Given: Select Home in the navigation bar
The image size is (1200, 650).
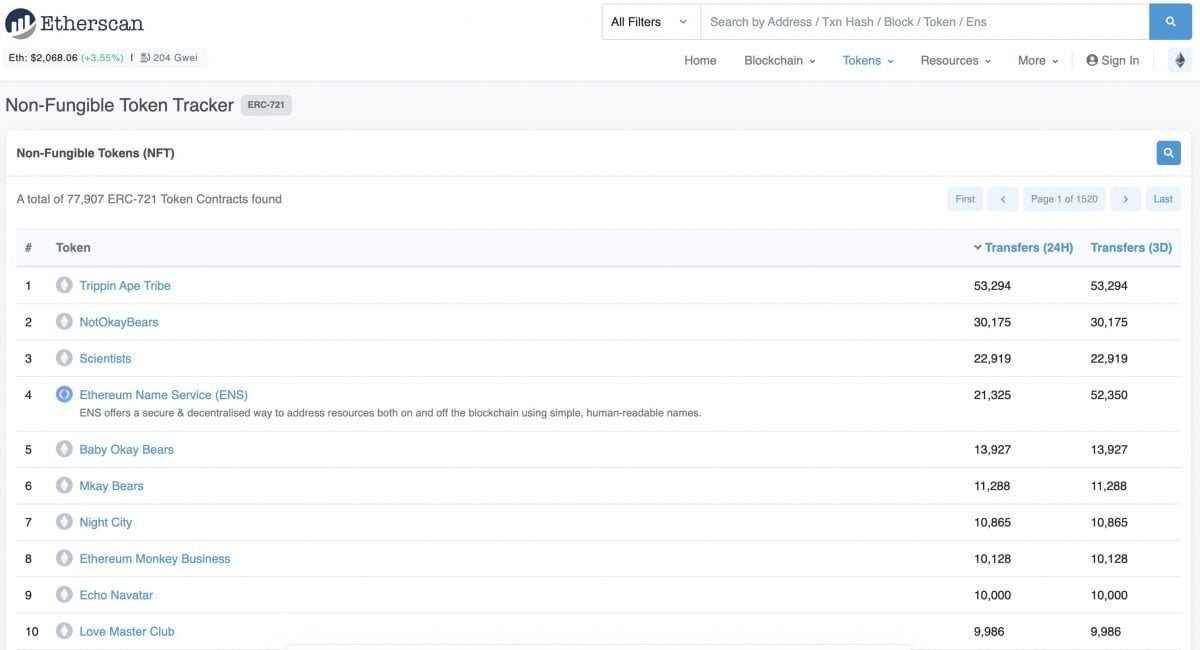Looking at the screenshot, I should pos(700,60).
